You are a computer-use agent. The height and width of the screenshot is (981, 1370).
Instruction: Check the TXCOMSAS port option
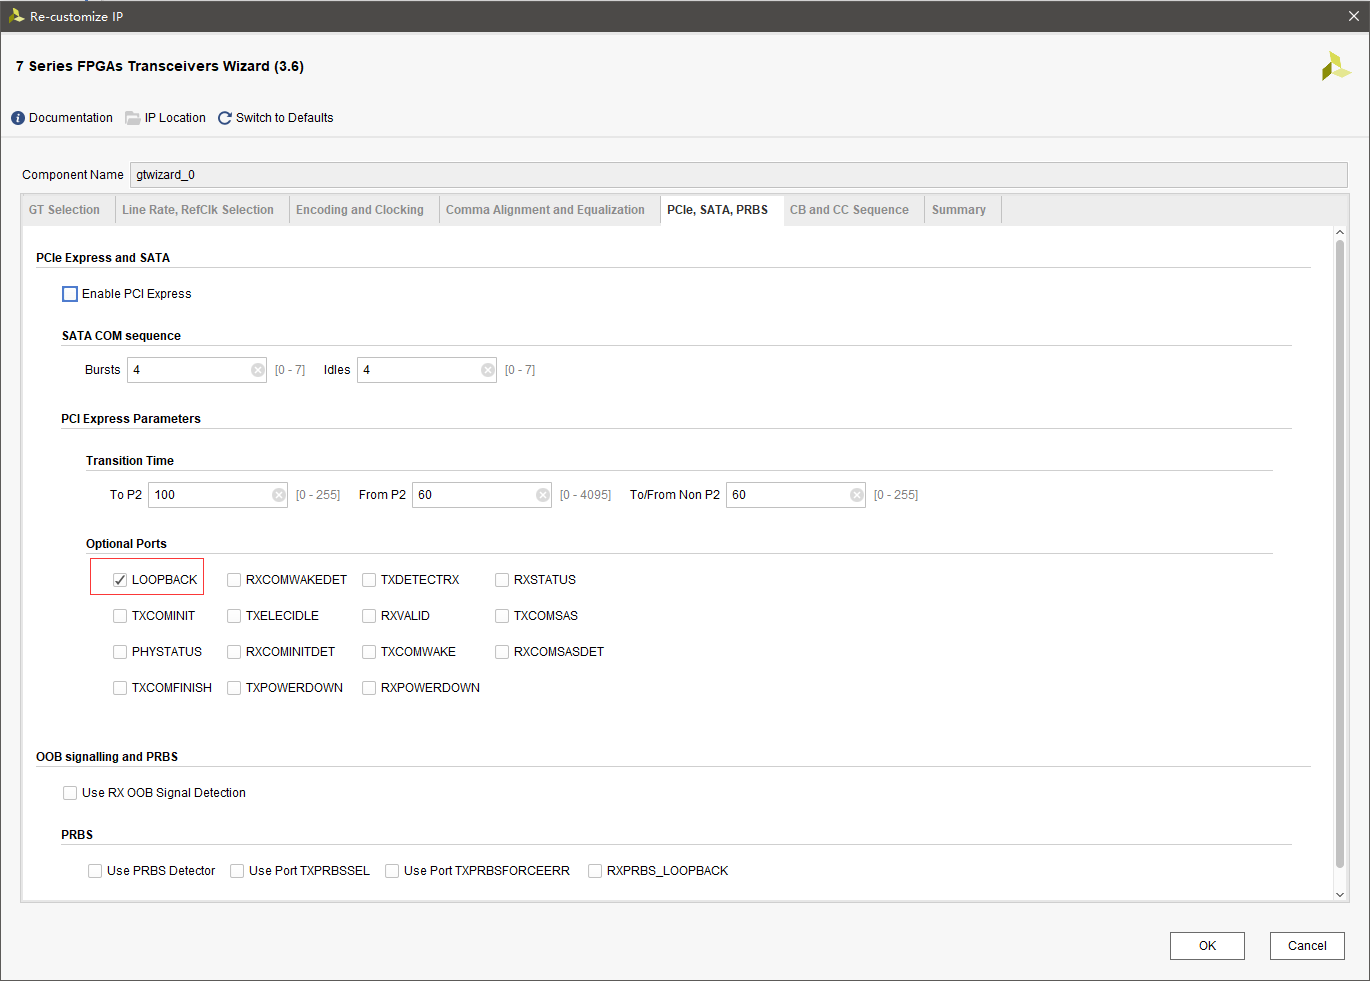pos(502,616)
